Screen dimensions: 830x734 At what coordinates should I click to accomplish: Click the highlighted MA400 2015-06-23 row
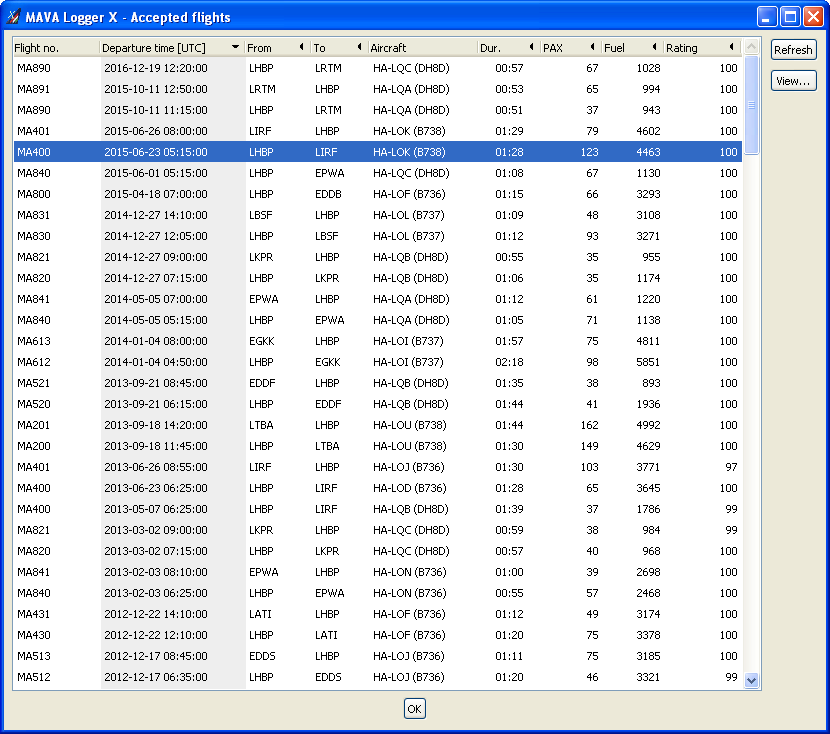[x=377, y=152]
